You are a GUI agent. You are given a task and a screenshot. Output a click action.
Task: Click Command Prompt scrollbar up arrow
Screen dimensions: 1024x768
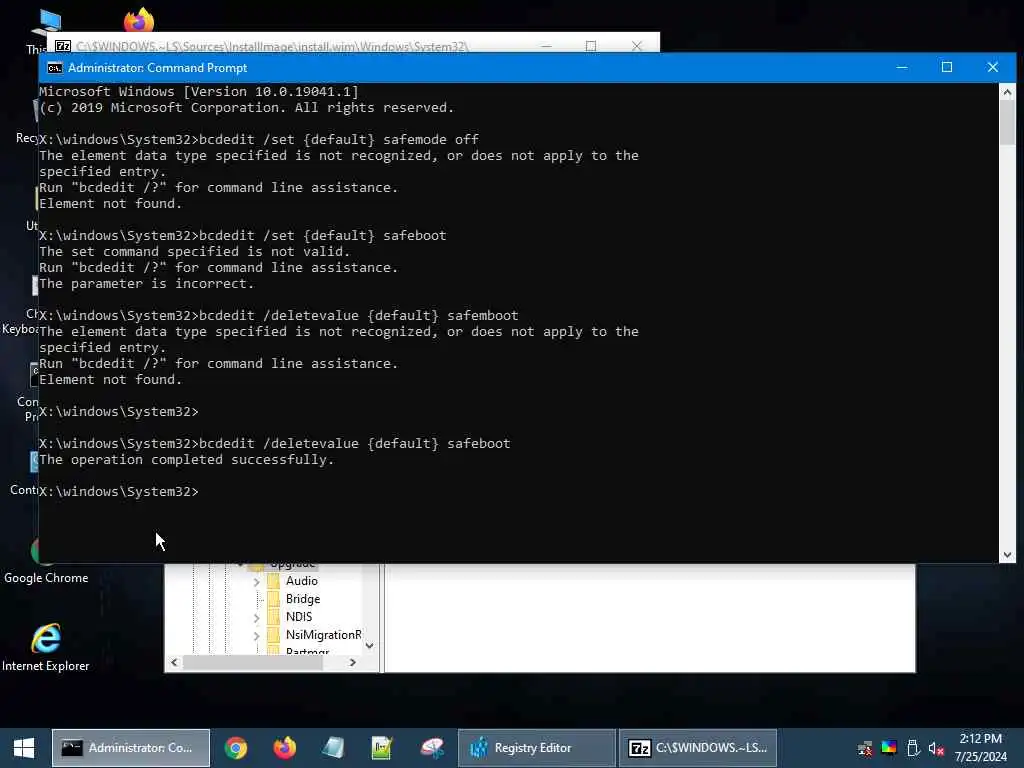click(1007, 92)
